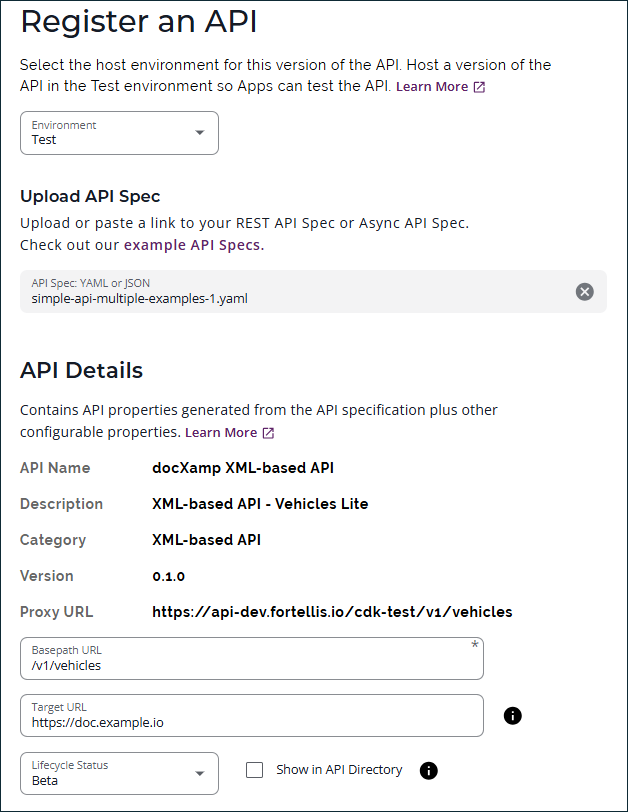
Task: Select the API Name value docXamp XML-based API
Action: (x=242, y=468)
